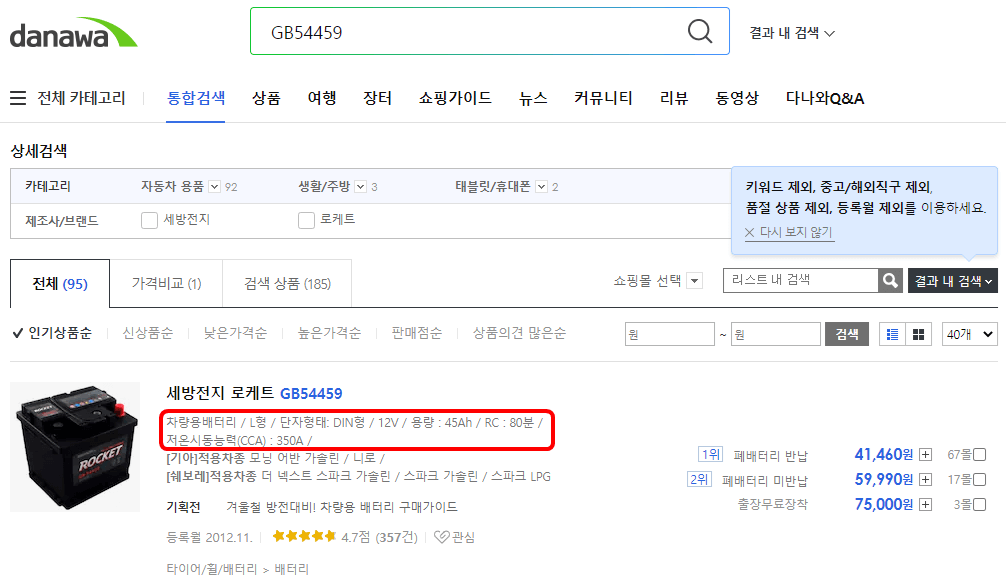Open the 75,000원 price link
Viewport: 1006px width, 588px height.
(883, 505)
